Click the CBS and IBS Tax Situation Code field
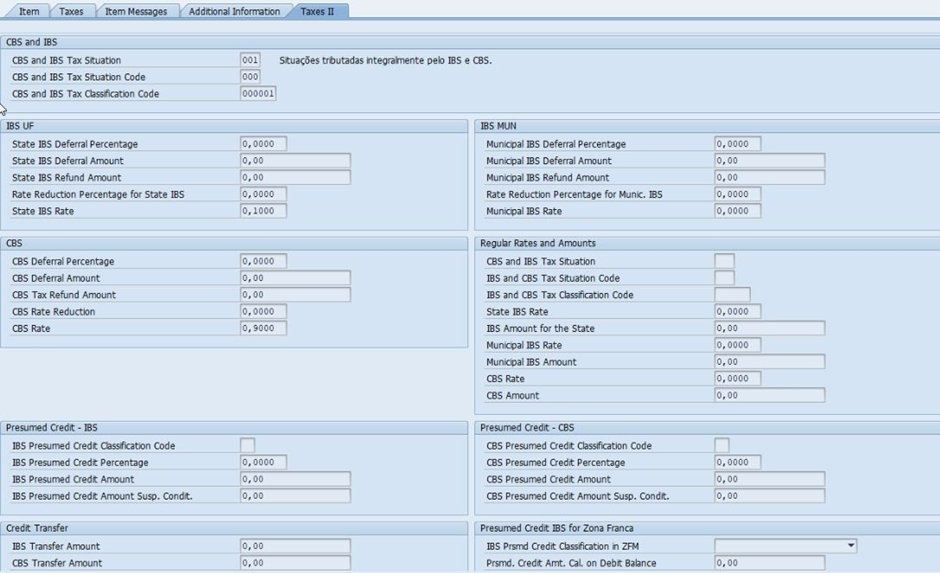The image size is (940, 573). click(250, 77)
